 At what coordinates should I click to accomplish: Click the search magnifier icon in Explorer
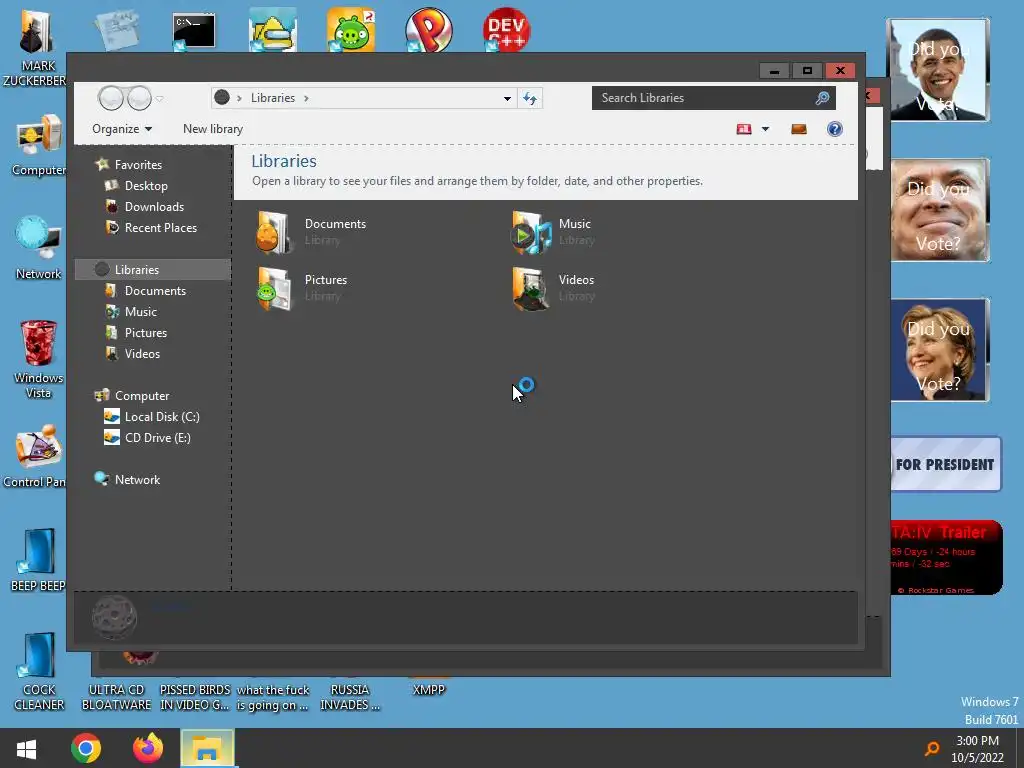822,98
